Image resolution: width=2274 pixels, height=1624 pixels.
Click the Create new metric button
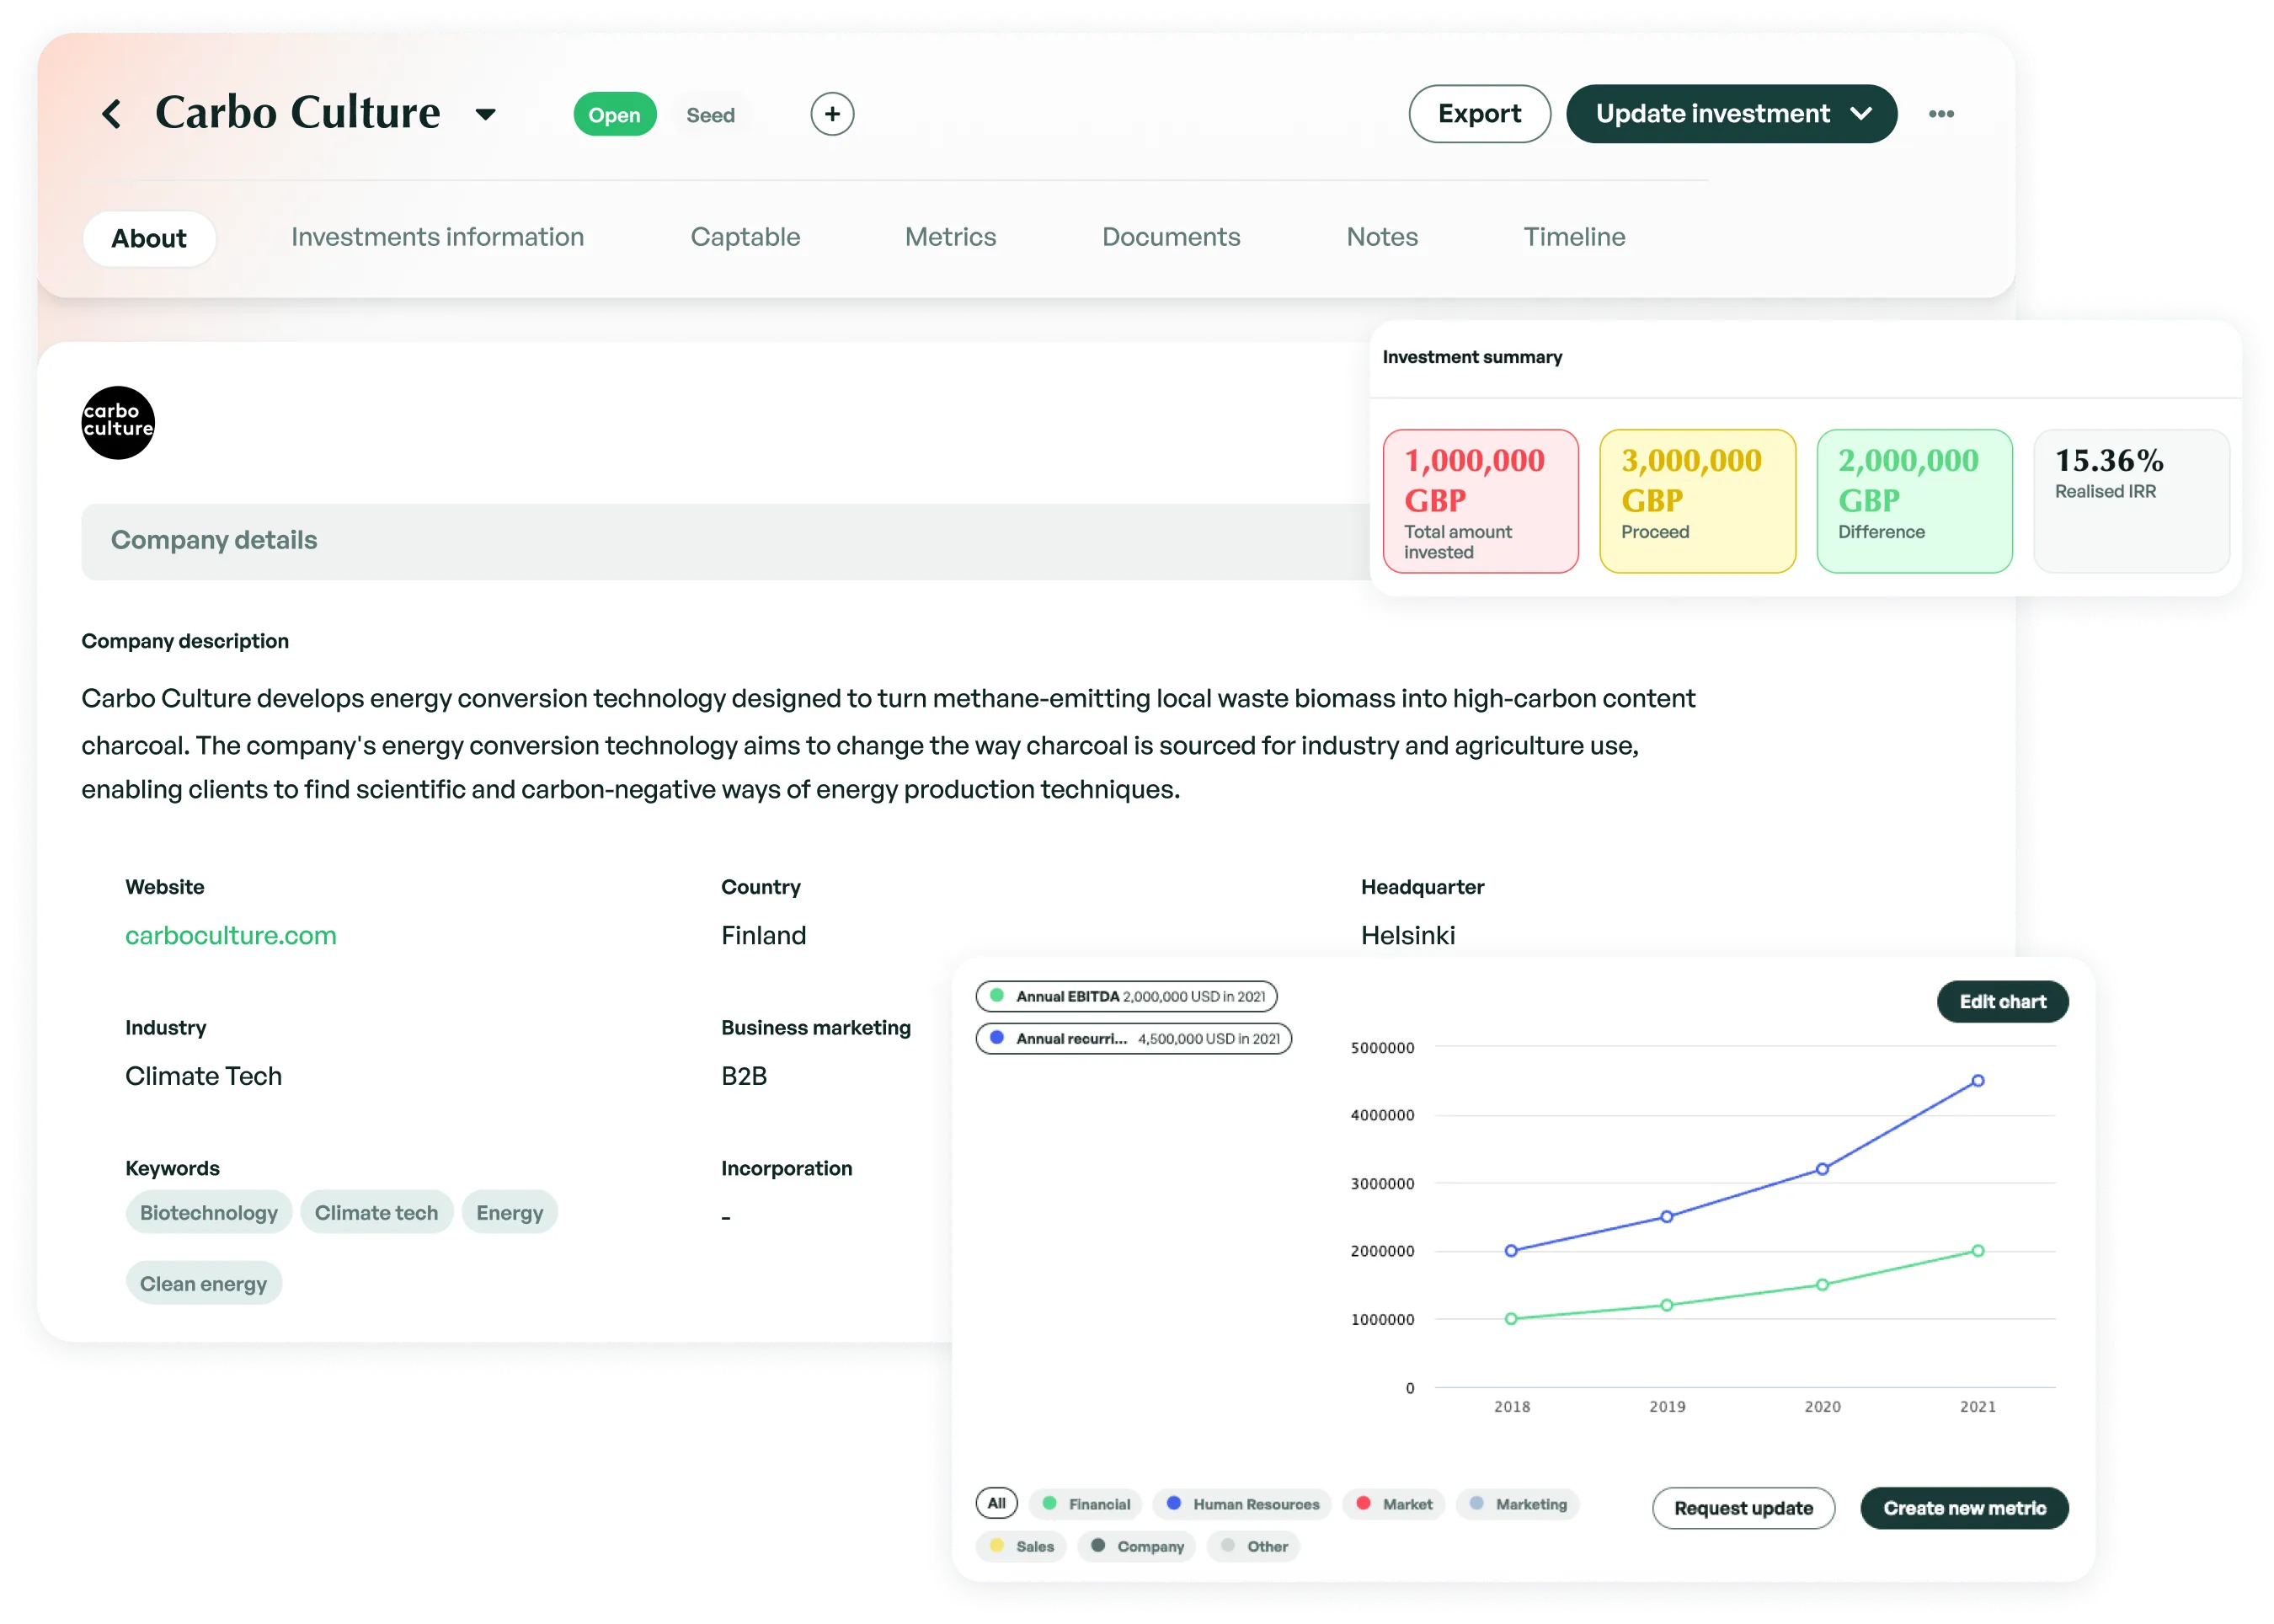[1964, 1508]
